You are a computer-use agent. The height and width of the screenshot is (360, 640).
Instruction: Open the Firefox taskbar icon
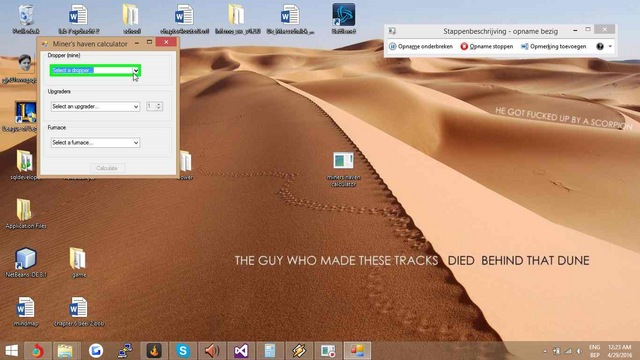pyautogui.click(x=38, y=351)
